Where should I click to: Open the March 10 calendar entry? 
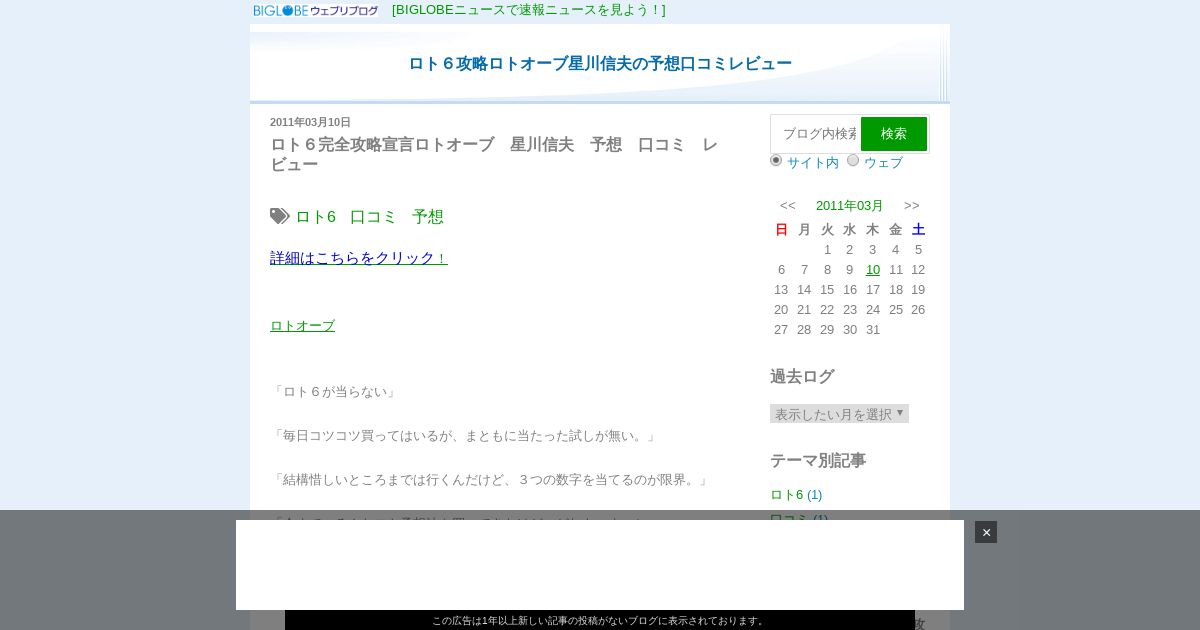click(873, 270)
